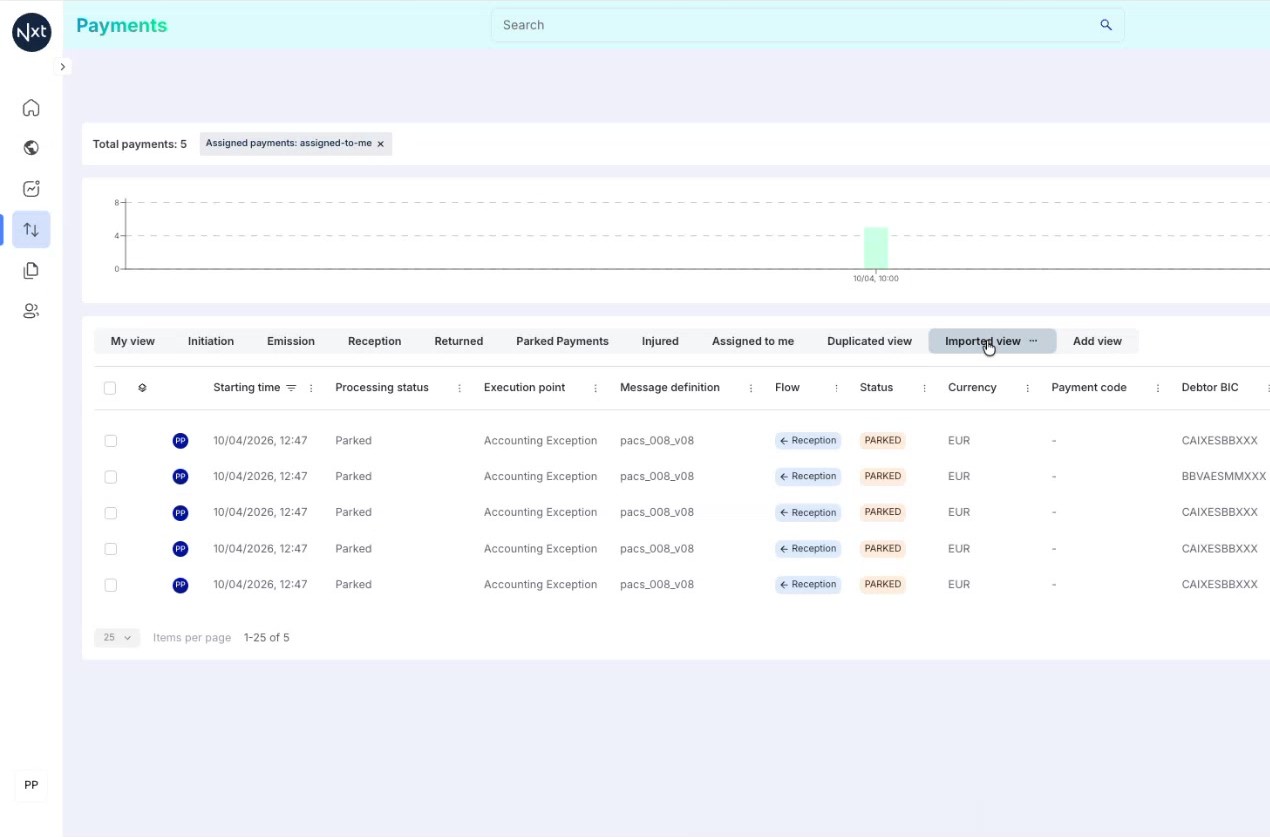
Task: Click the green chart bar at 10:00
Action: tap(876, 248)
